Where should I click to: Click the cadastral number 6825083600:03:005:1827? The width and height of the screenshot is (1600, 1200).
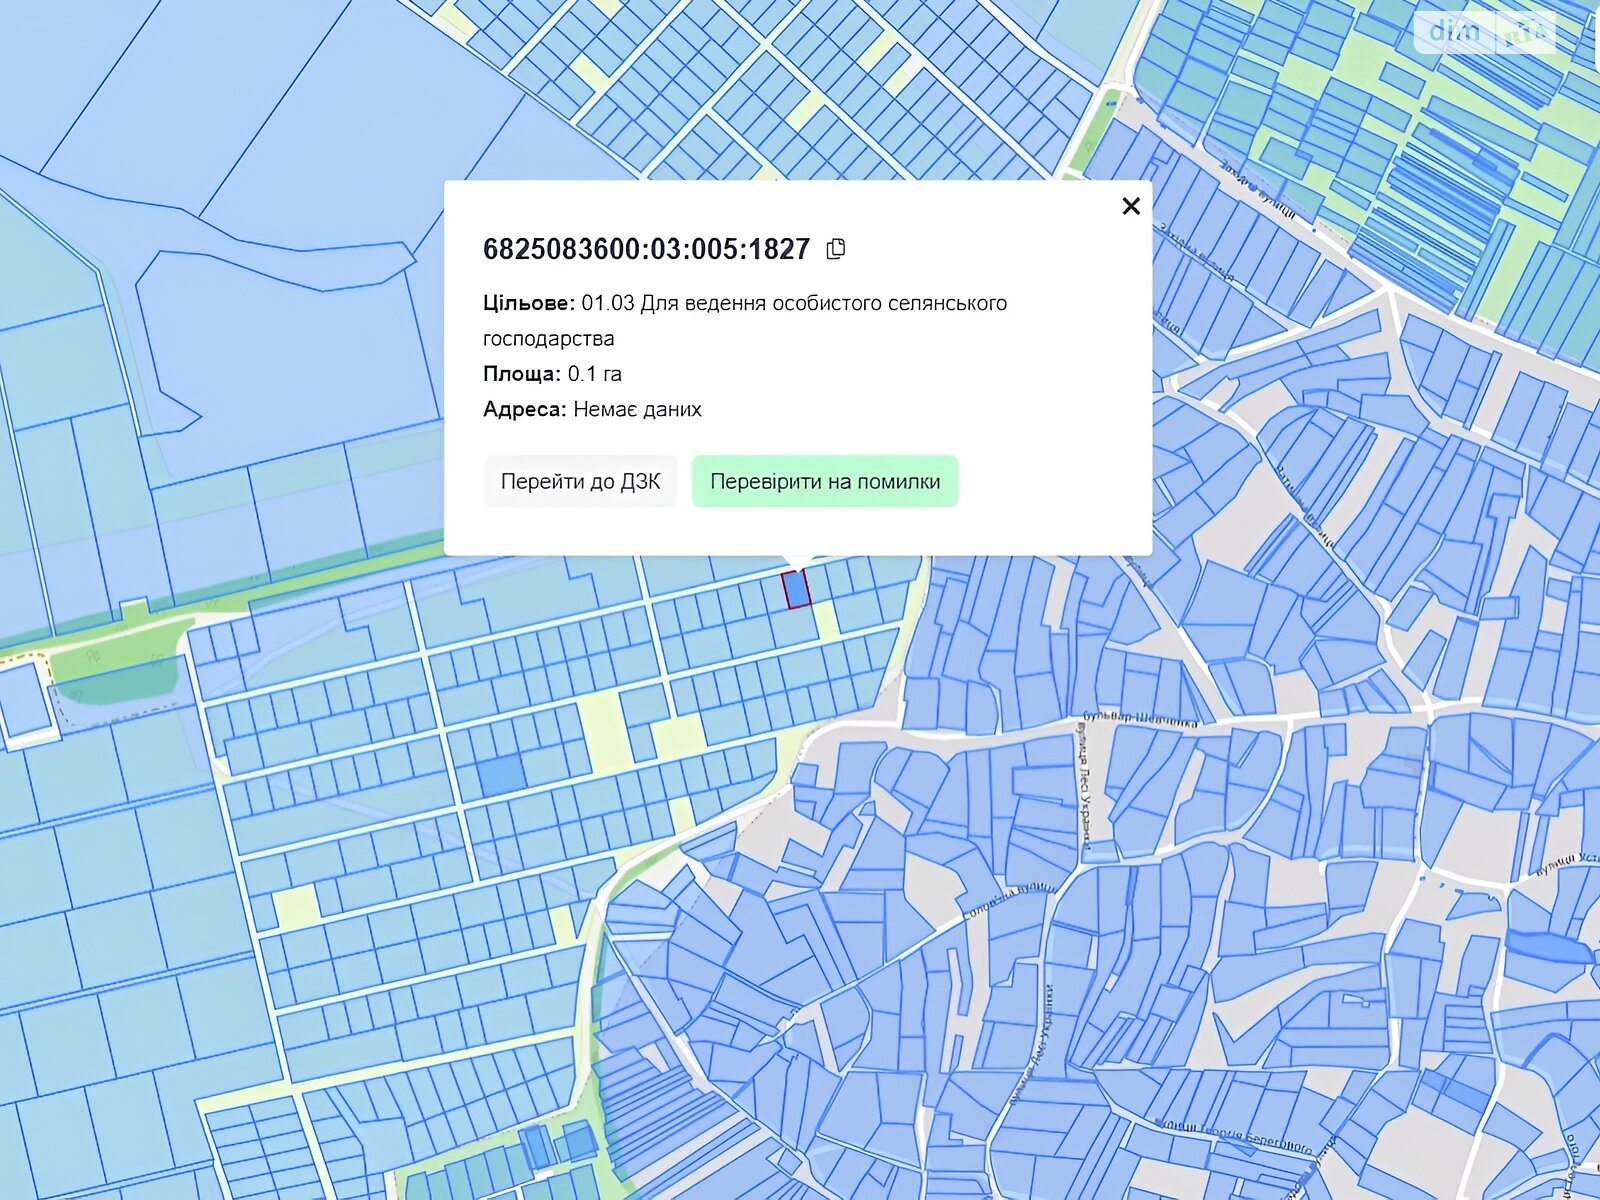pyautogui.click(x=646, y=249)
